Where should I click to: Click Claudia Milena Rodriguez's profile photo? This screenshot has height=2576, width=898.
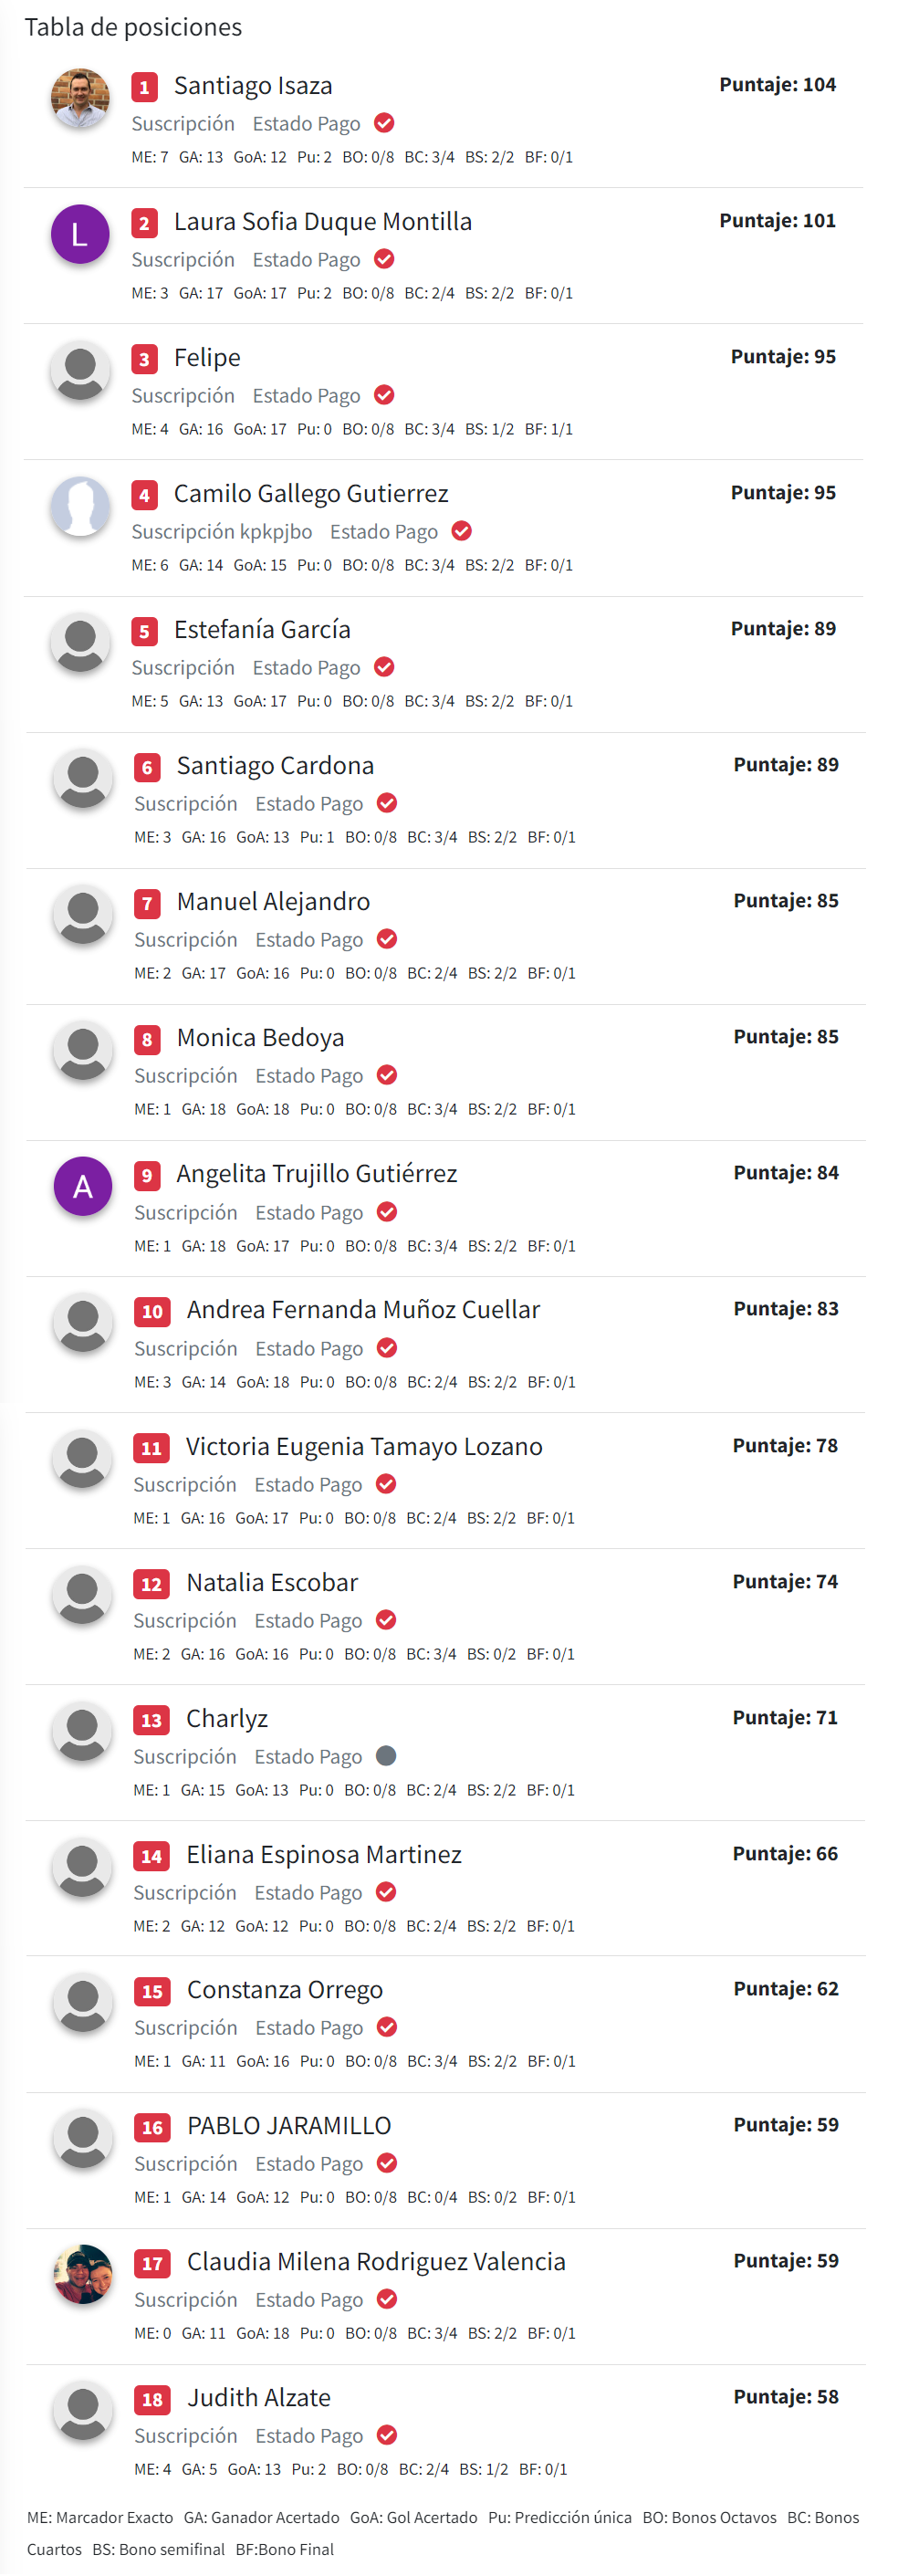83,2274
